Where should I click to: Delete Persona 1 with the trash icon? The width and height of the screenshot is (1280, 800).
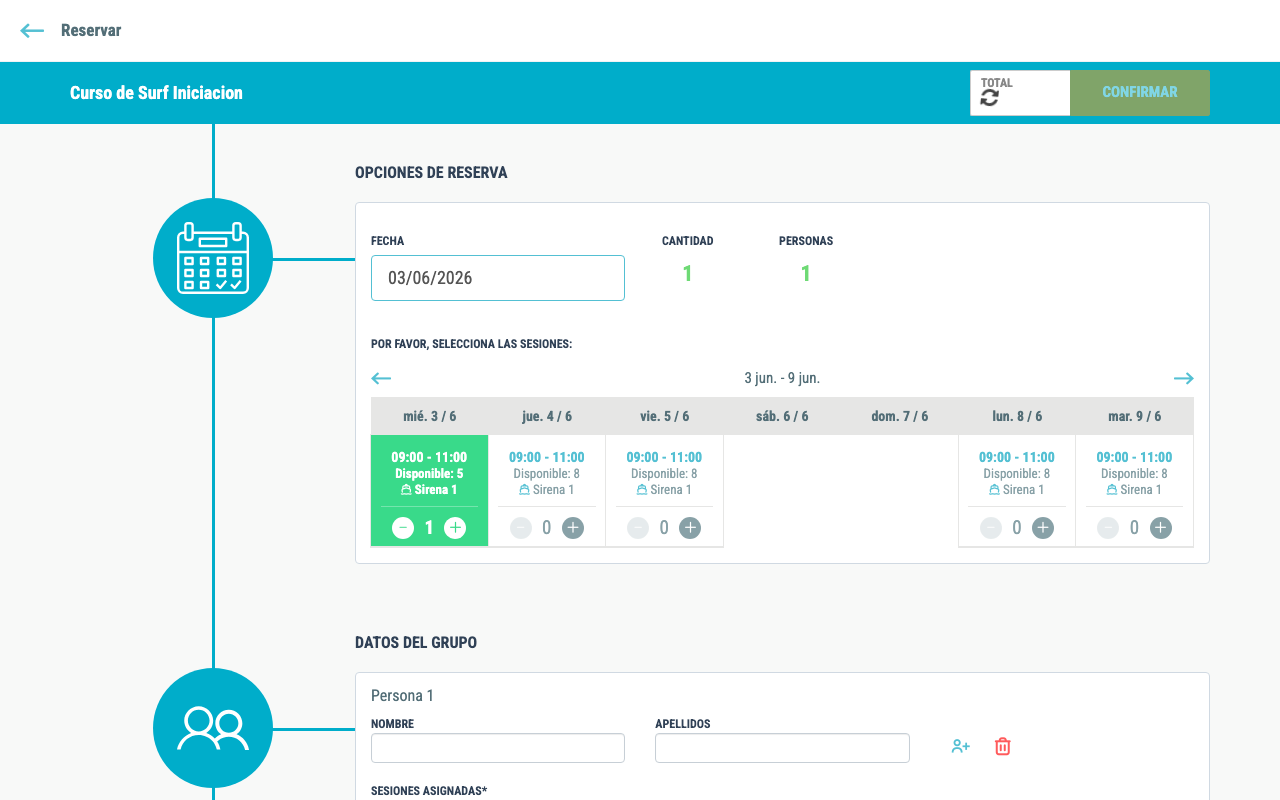[x=1003, y=746]
